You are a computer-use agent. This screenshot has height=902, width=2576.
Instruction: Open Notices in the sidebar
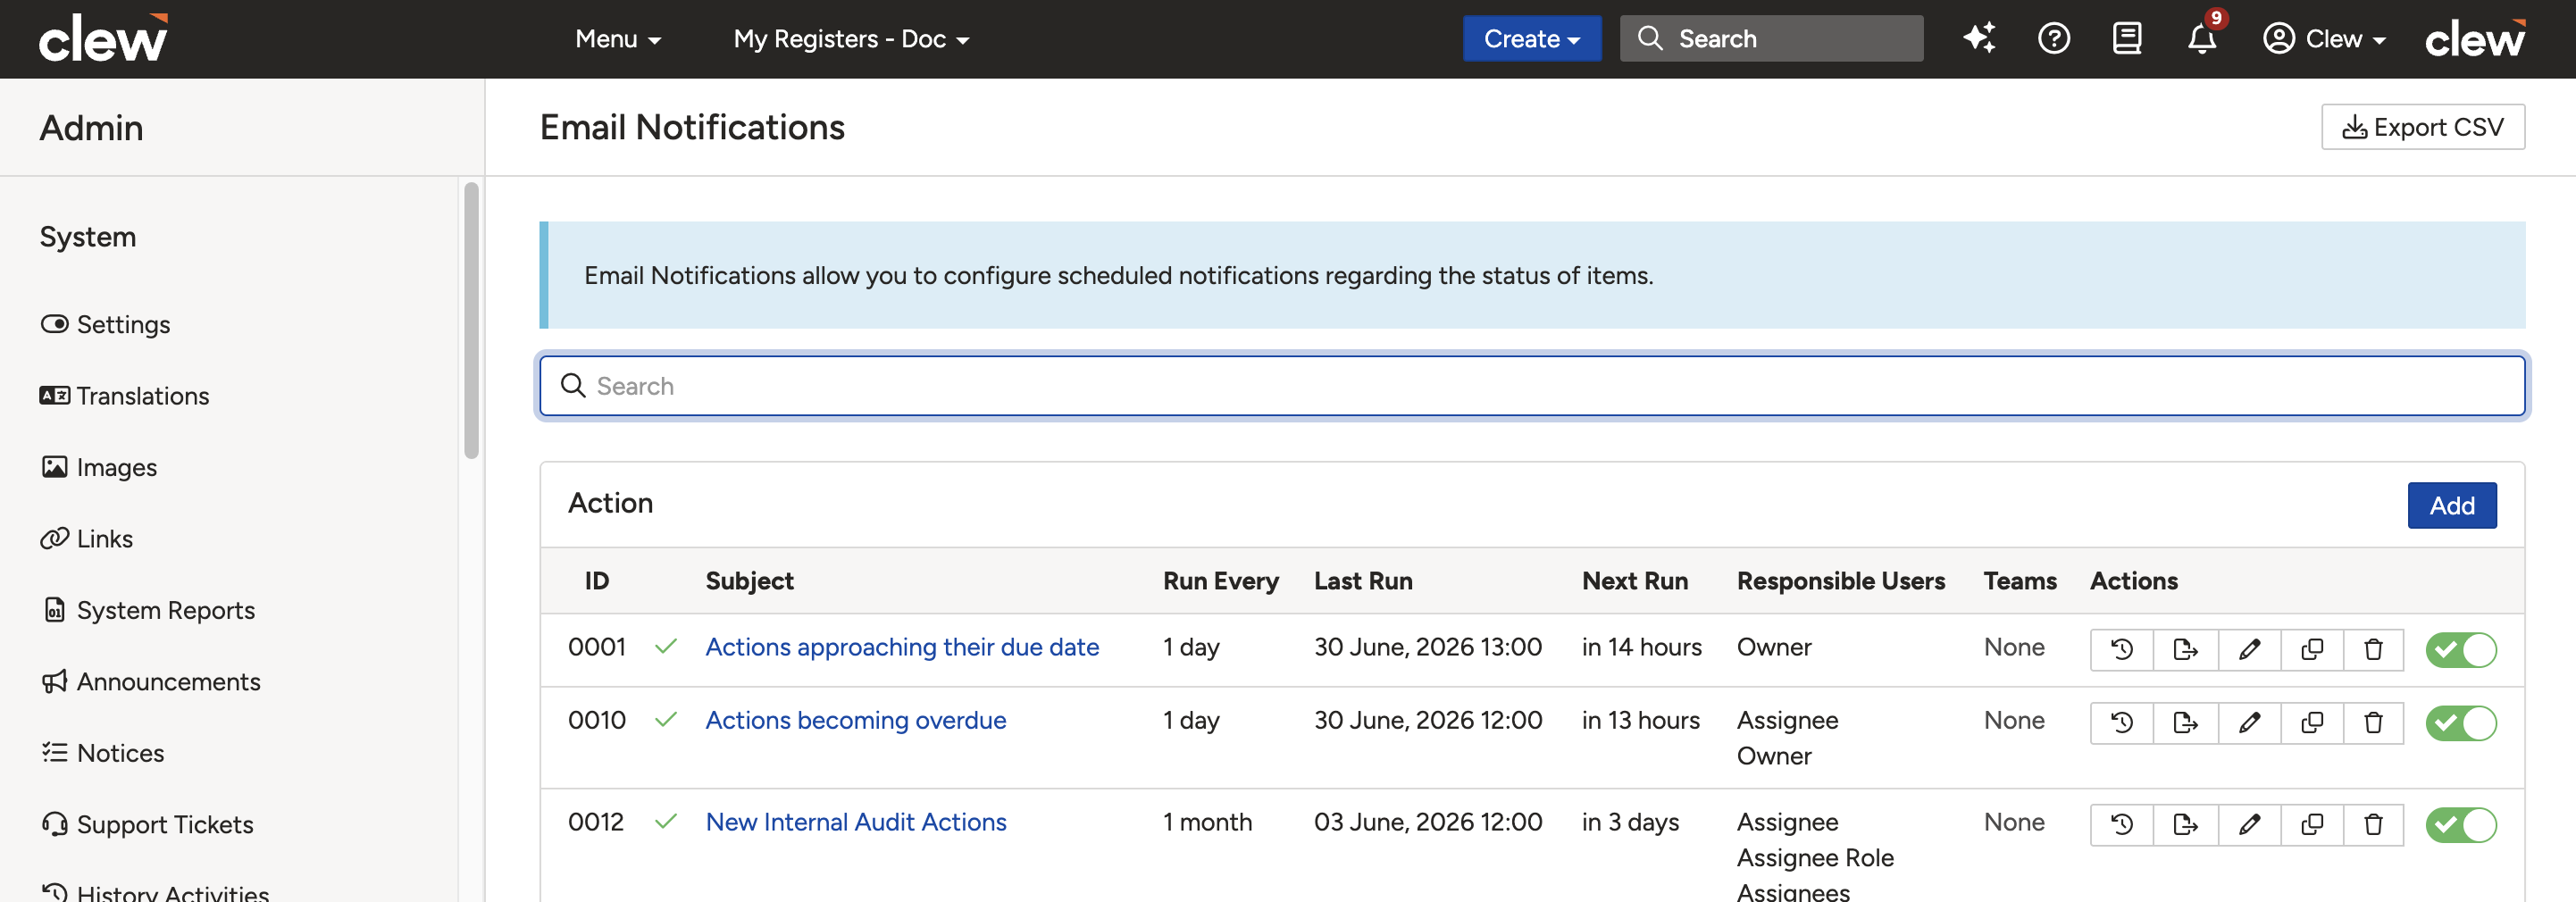click(x=103, y=753)
